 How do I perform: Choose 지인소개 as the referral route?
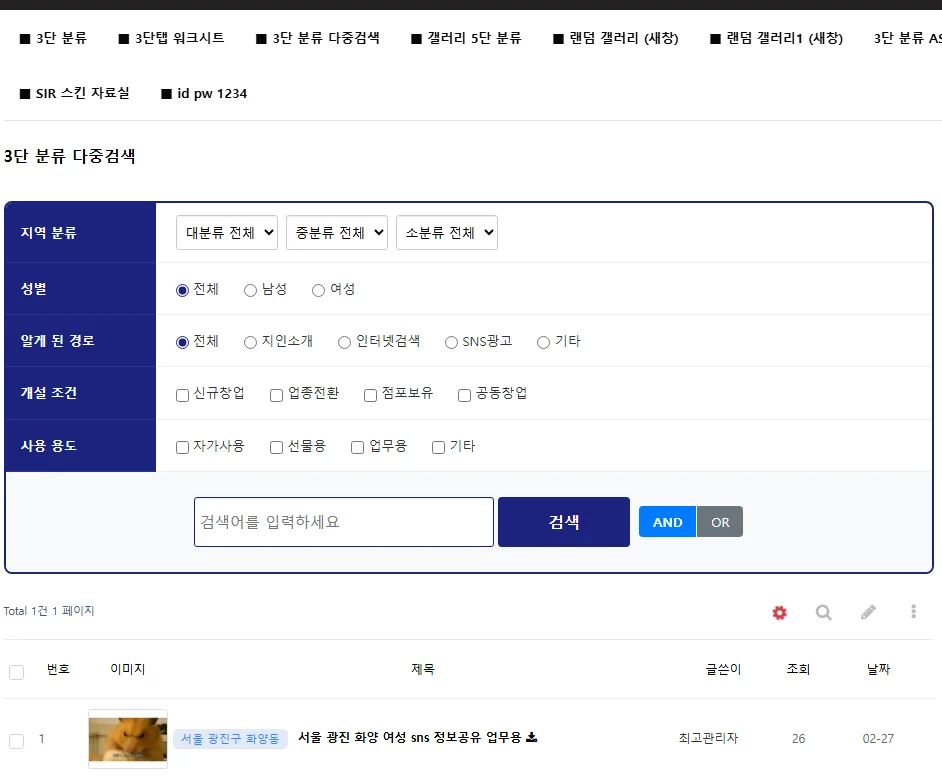[x=251, y=342]
